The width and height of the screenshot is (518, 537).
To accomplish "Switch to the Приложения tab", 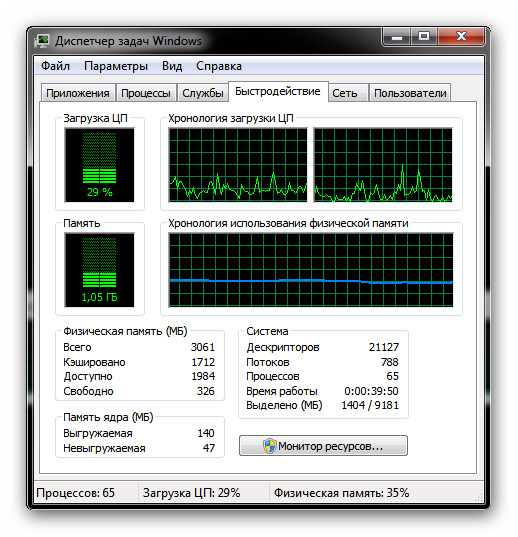I will click(x=78, y=93).
